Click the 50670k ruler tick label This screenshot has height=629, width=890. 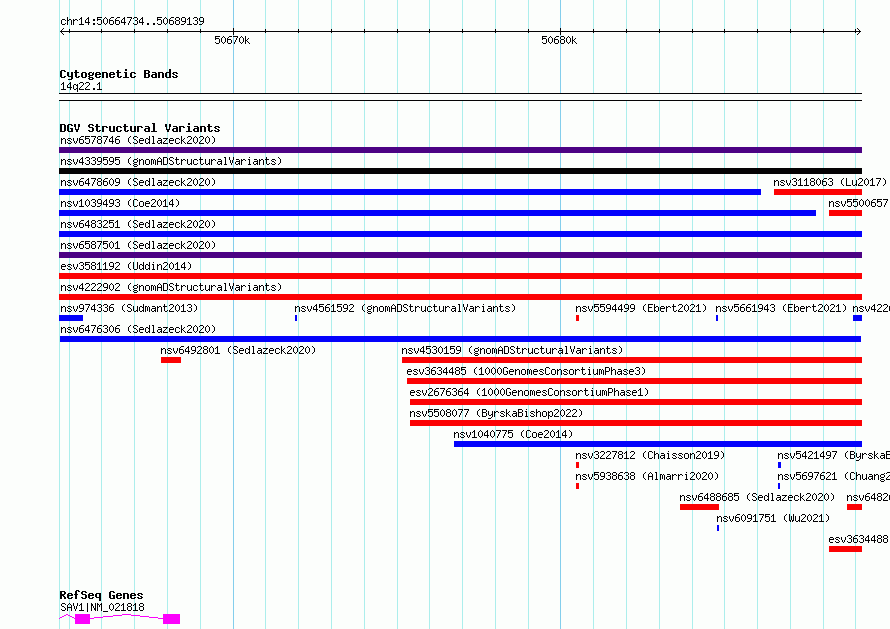[232, 40]
